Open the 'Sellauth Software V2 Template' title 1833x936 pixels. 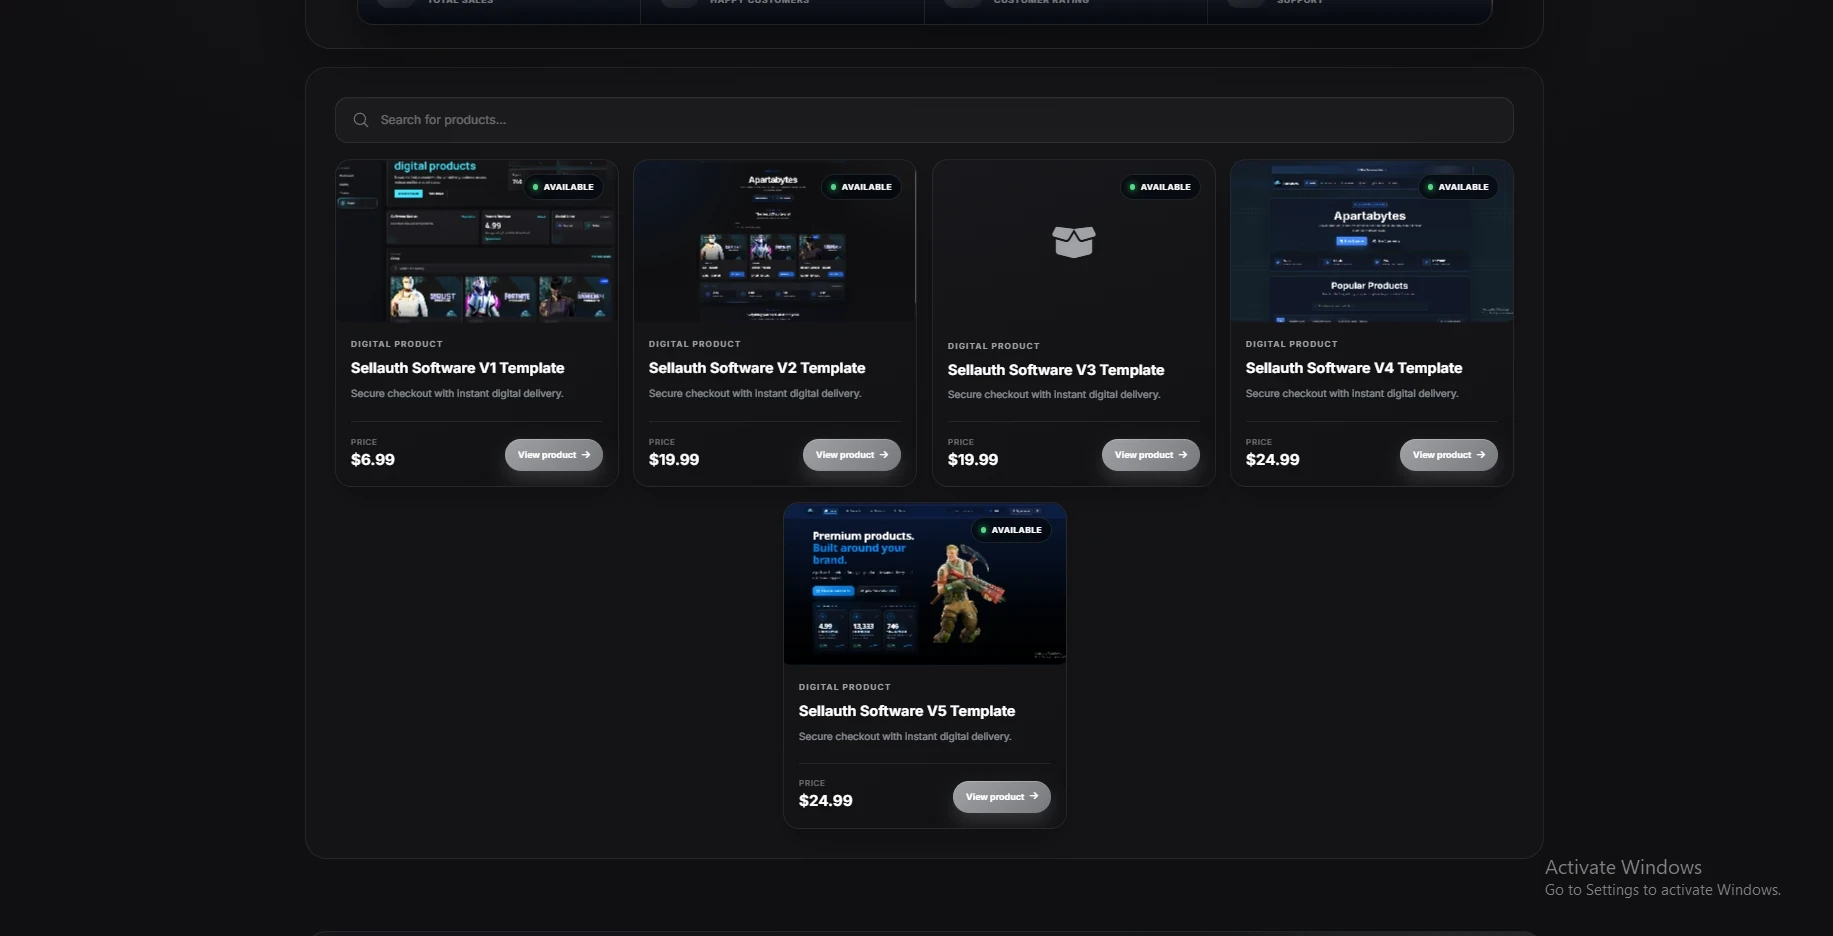coord(757,368)
